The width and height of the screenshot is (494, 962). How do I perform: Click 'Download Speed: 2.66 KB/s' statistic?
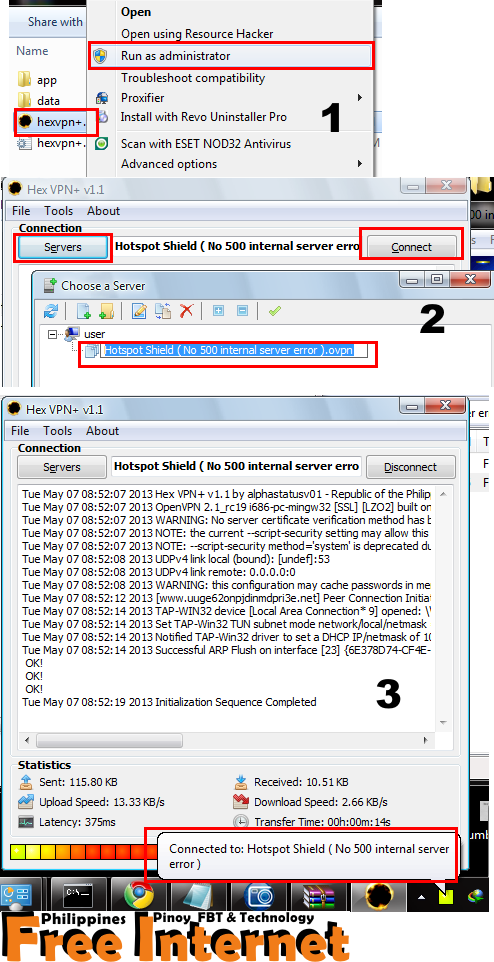[x=320, y=802]
